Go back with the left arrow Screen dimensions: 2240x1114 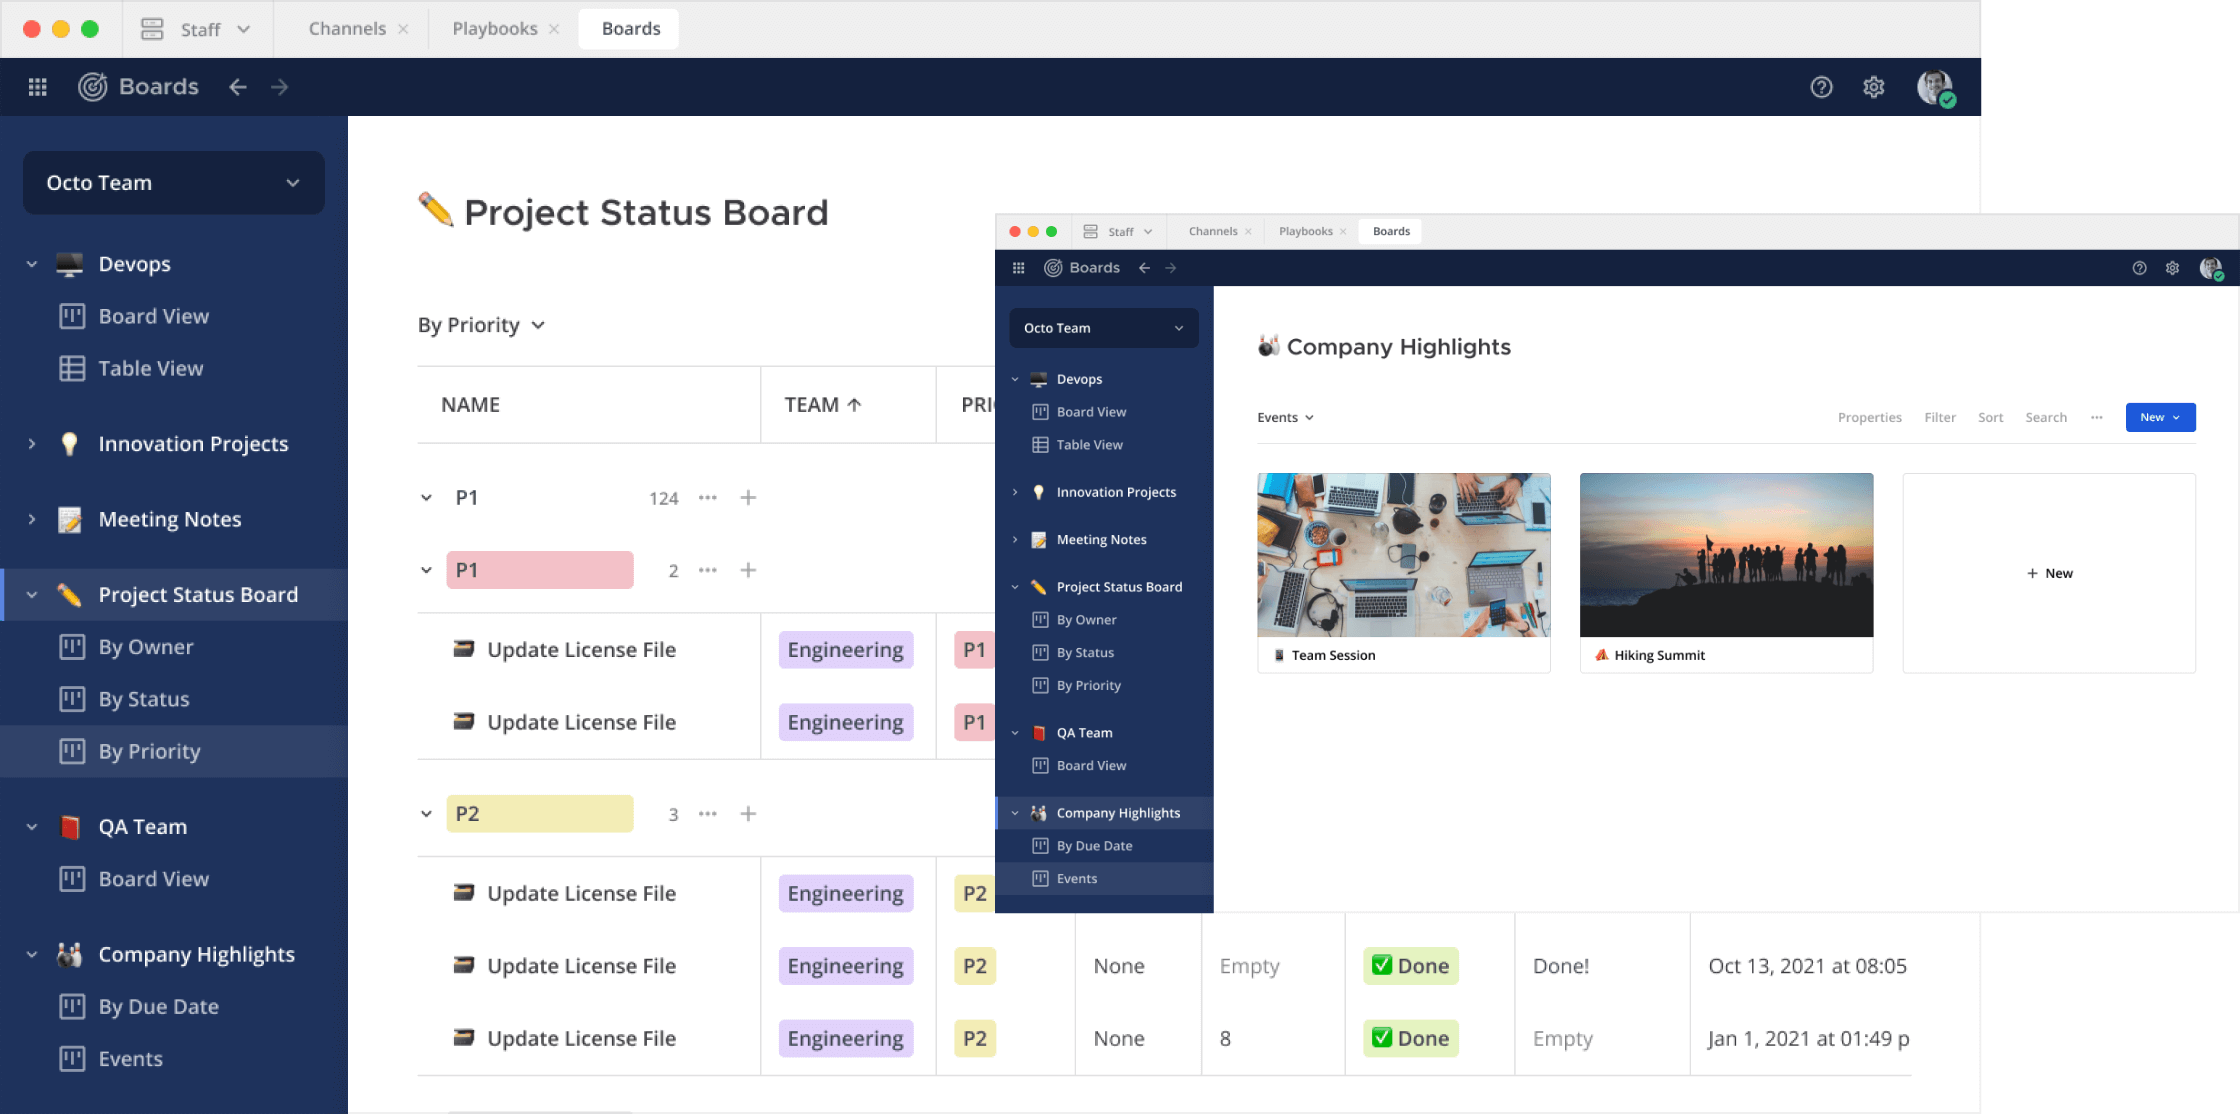[x=238, y=87]
